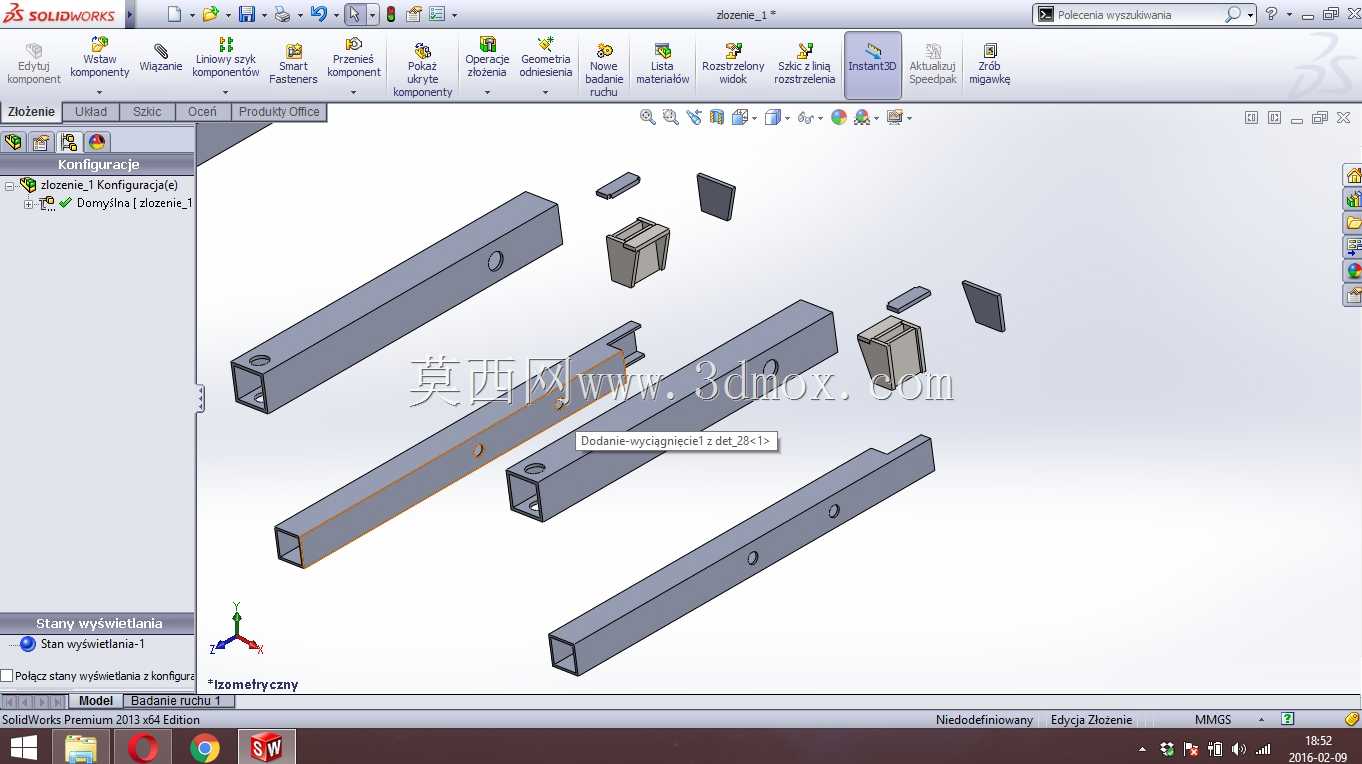Open DisplayManager color ball tab
This screenshot has width=1362, height=764.
coord(97,142)
